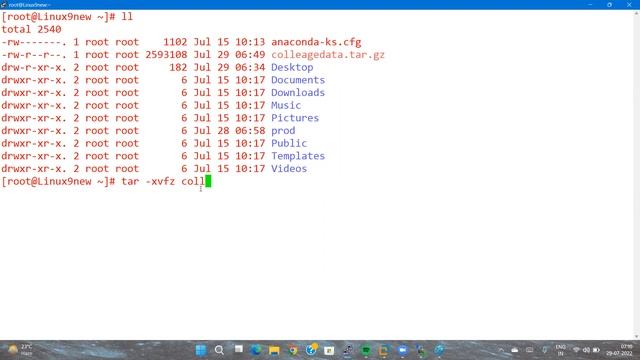Open the clock and date 29-07-2022

coord(620,350)
